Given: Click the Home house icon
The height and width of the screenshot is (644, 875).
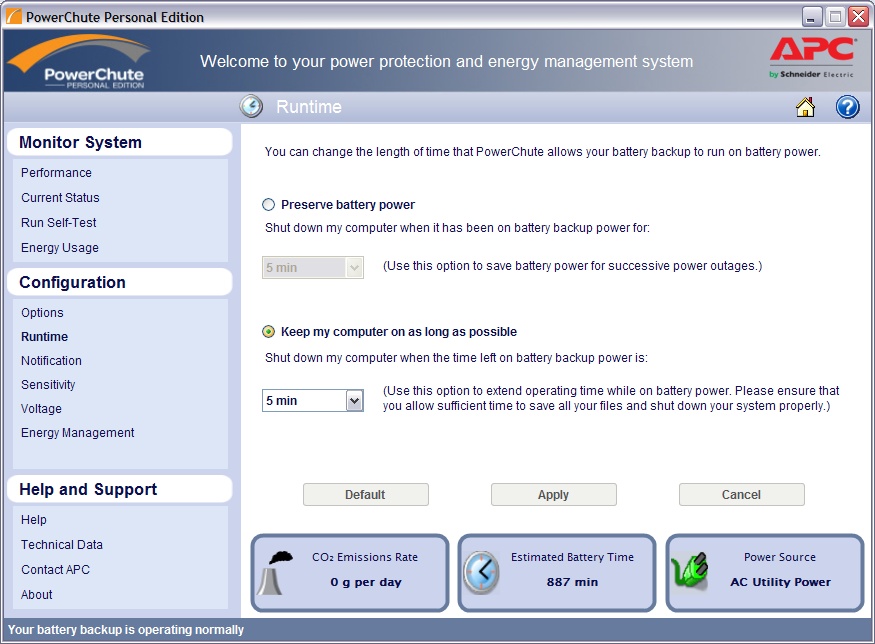Looking at the screenshot, I should tap(805, 107).
